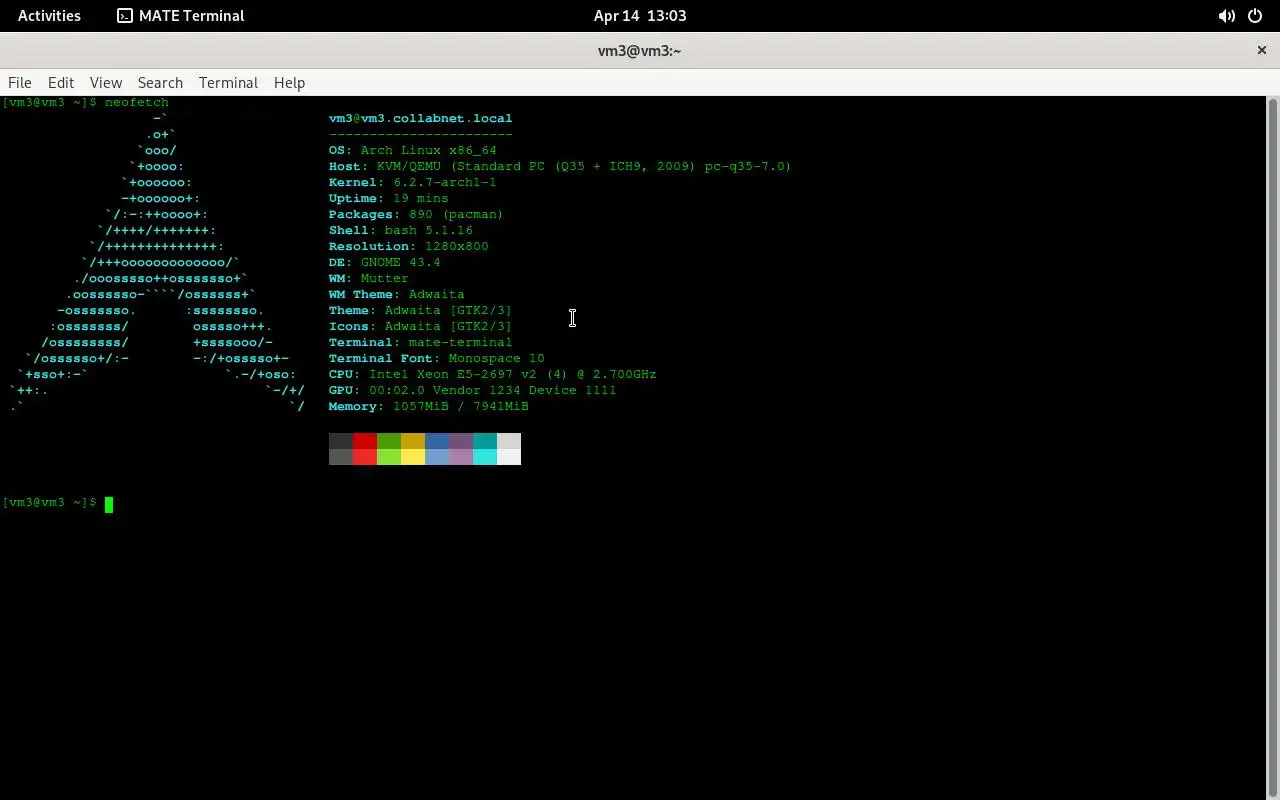The width and height of the screenshot is (1280, 800).
Task: Click the GPU line 00:02.0 Vendor 1234
Action: click(473, 390)
